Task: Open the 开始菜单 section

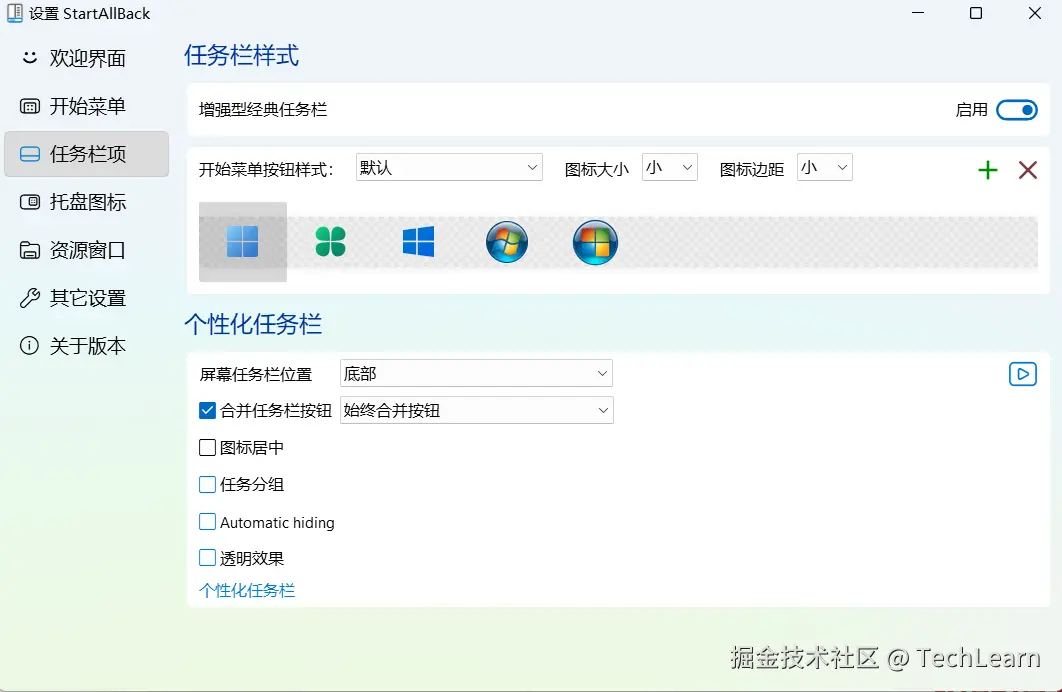Action: (x=87, y=106)
